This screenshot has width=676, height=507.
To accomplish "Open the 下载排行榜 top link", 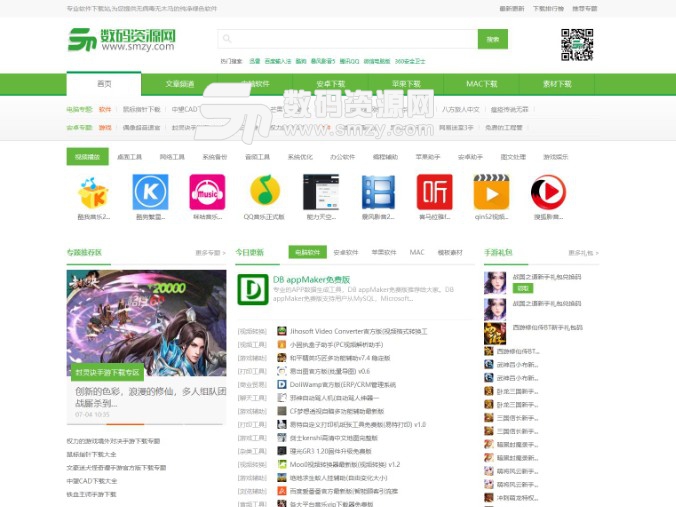I will click(x=548, y=9).
